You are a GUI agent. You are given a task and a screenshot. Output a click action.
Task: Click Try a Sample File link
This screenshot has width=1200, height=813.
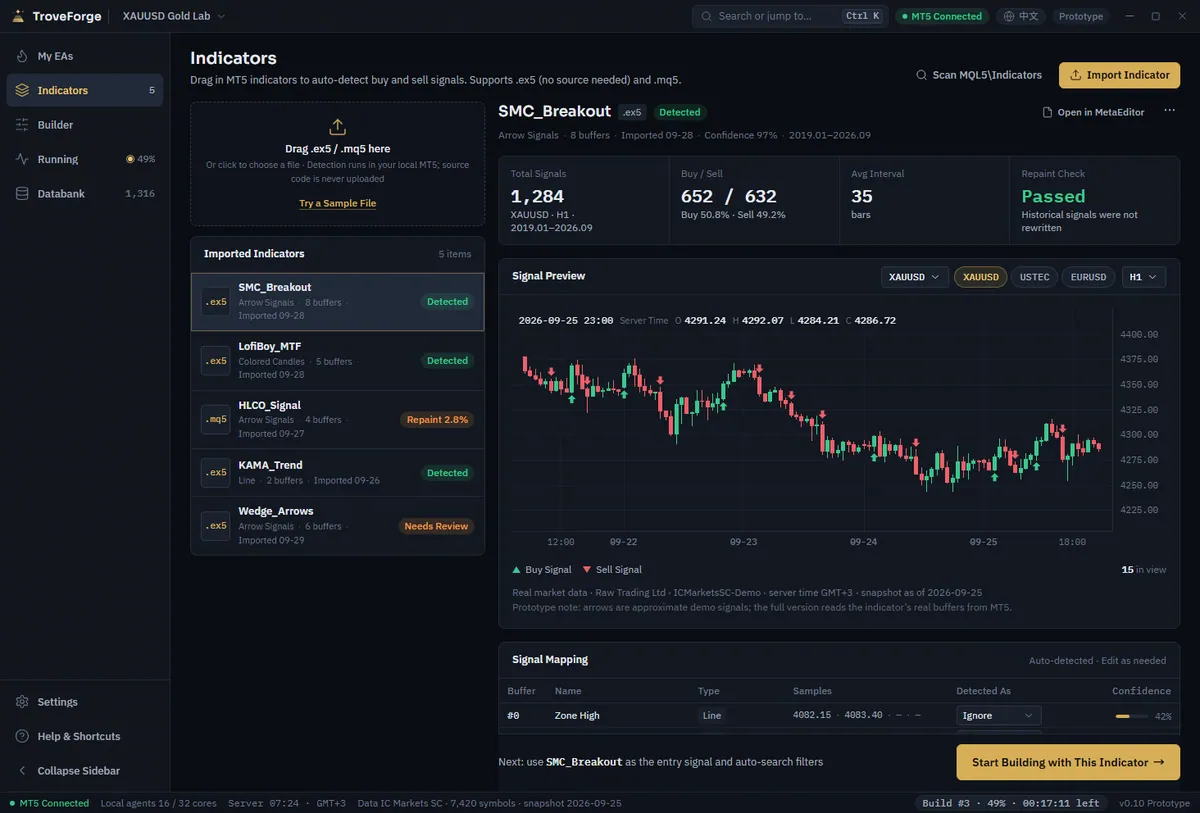[x=338, y=203]
